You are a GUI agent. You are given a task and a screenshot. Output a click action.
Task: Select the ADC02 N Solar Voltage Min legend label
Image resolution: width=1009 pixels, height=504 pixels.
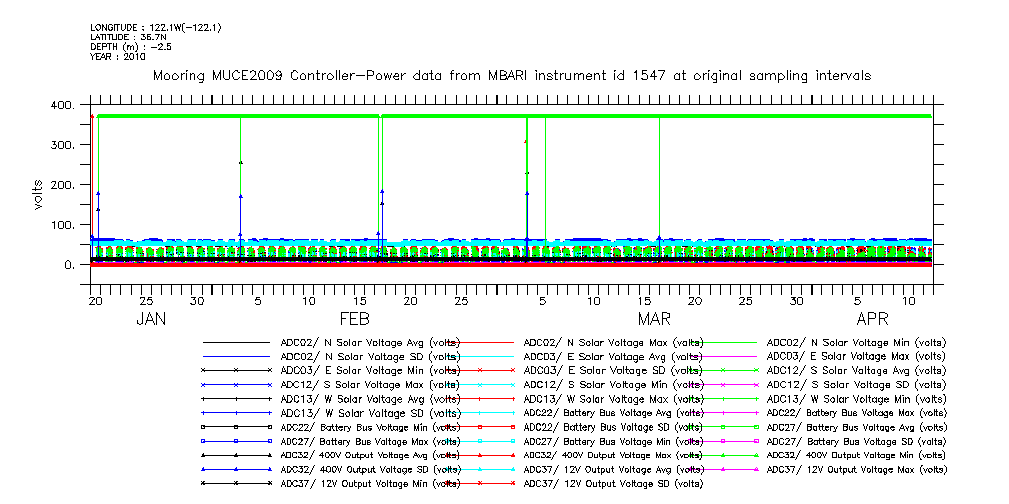[x=855, y=342]
